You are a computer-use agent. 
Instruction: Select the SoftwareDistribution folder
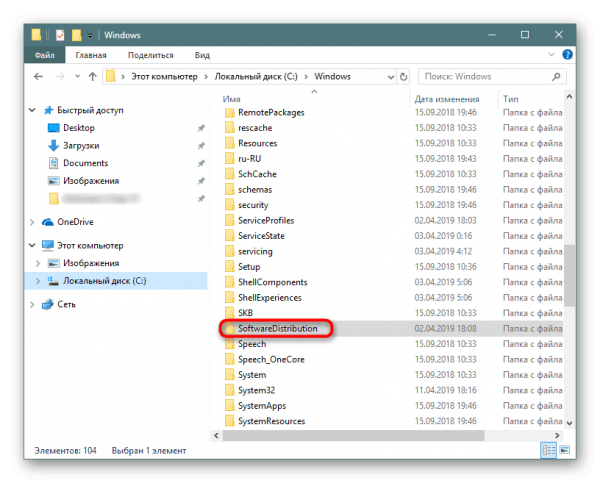coord(277,329)
